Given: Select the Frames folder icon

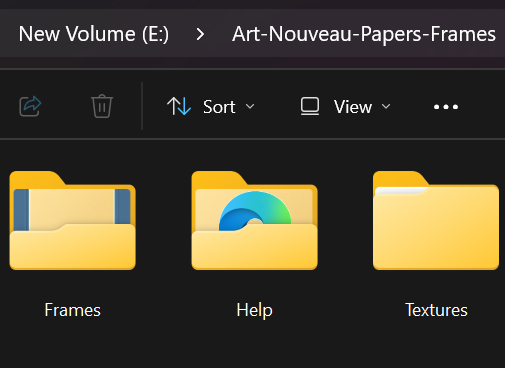Looking at the screenshot, I should coord(73,220).
